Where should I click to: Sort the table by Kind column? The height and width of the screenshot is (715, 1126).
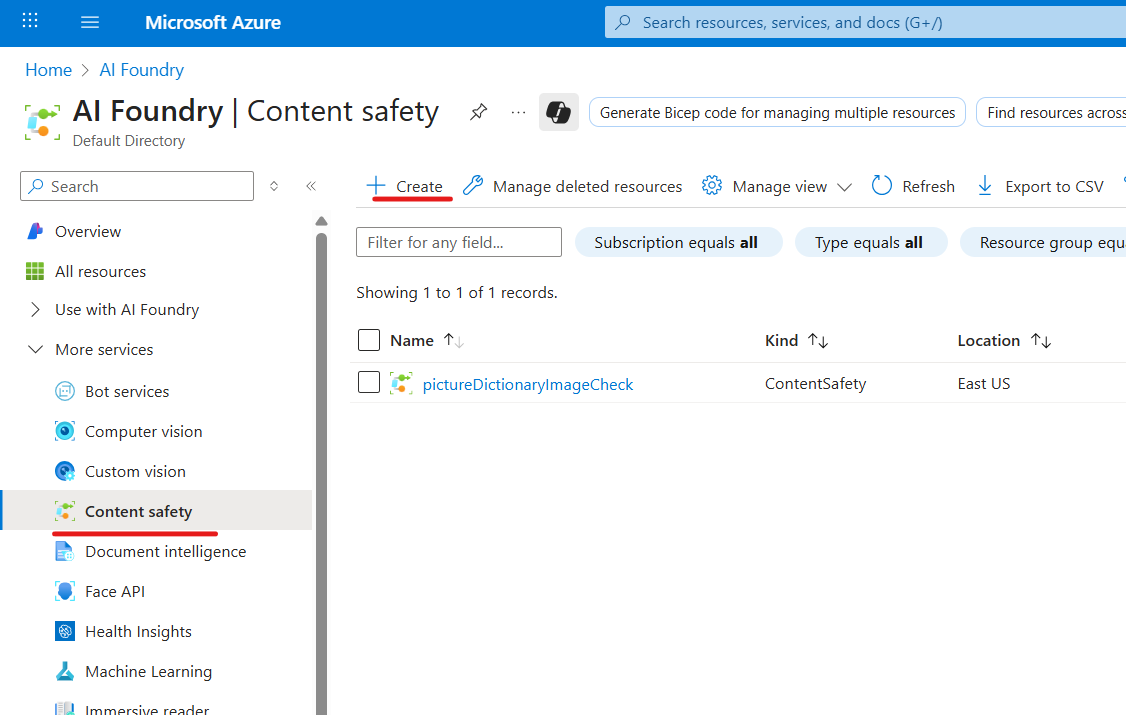point(796,340)
